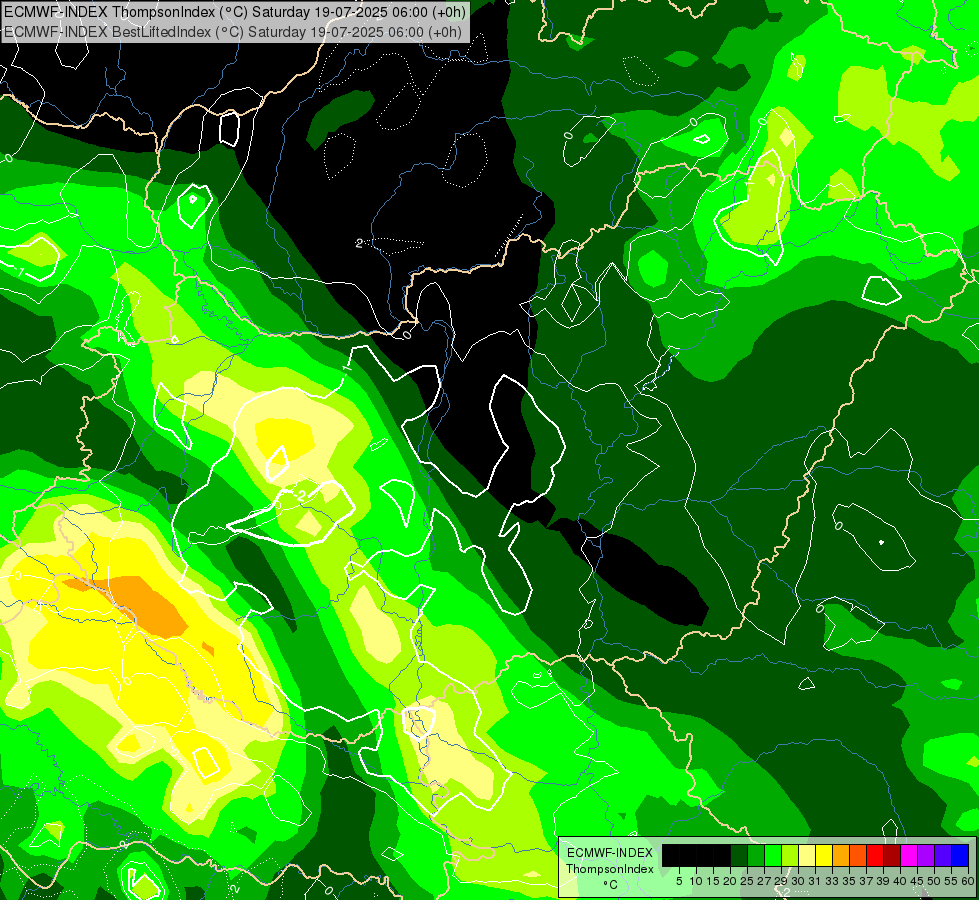
Task: Click the blue 55–60 legend swatch
Action: (960, 855)
